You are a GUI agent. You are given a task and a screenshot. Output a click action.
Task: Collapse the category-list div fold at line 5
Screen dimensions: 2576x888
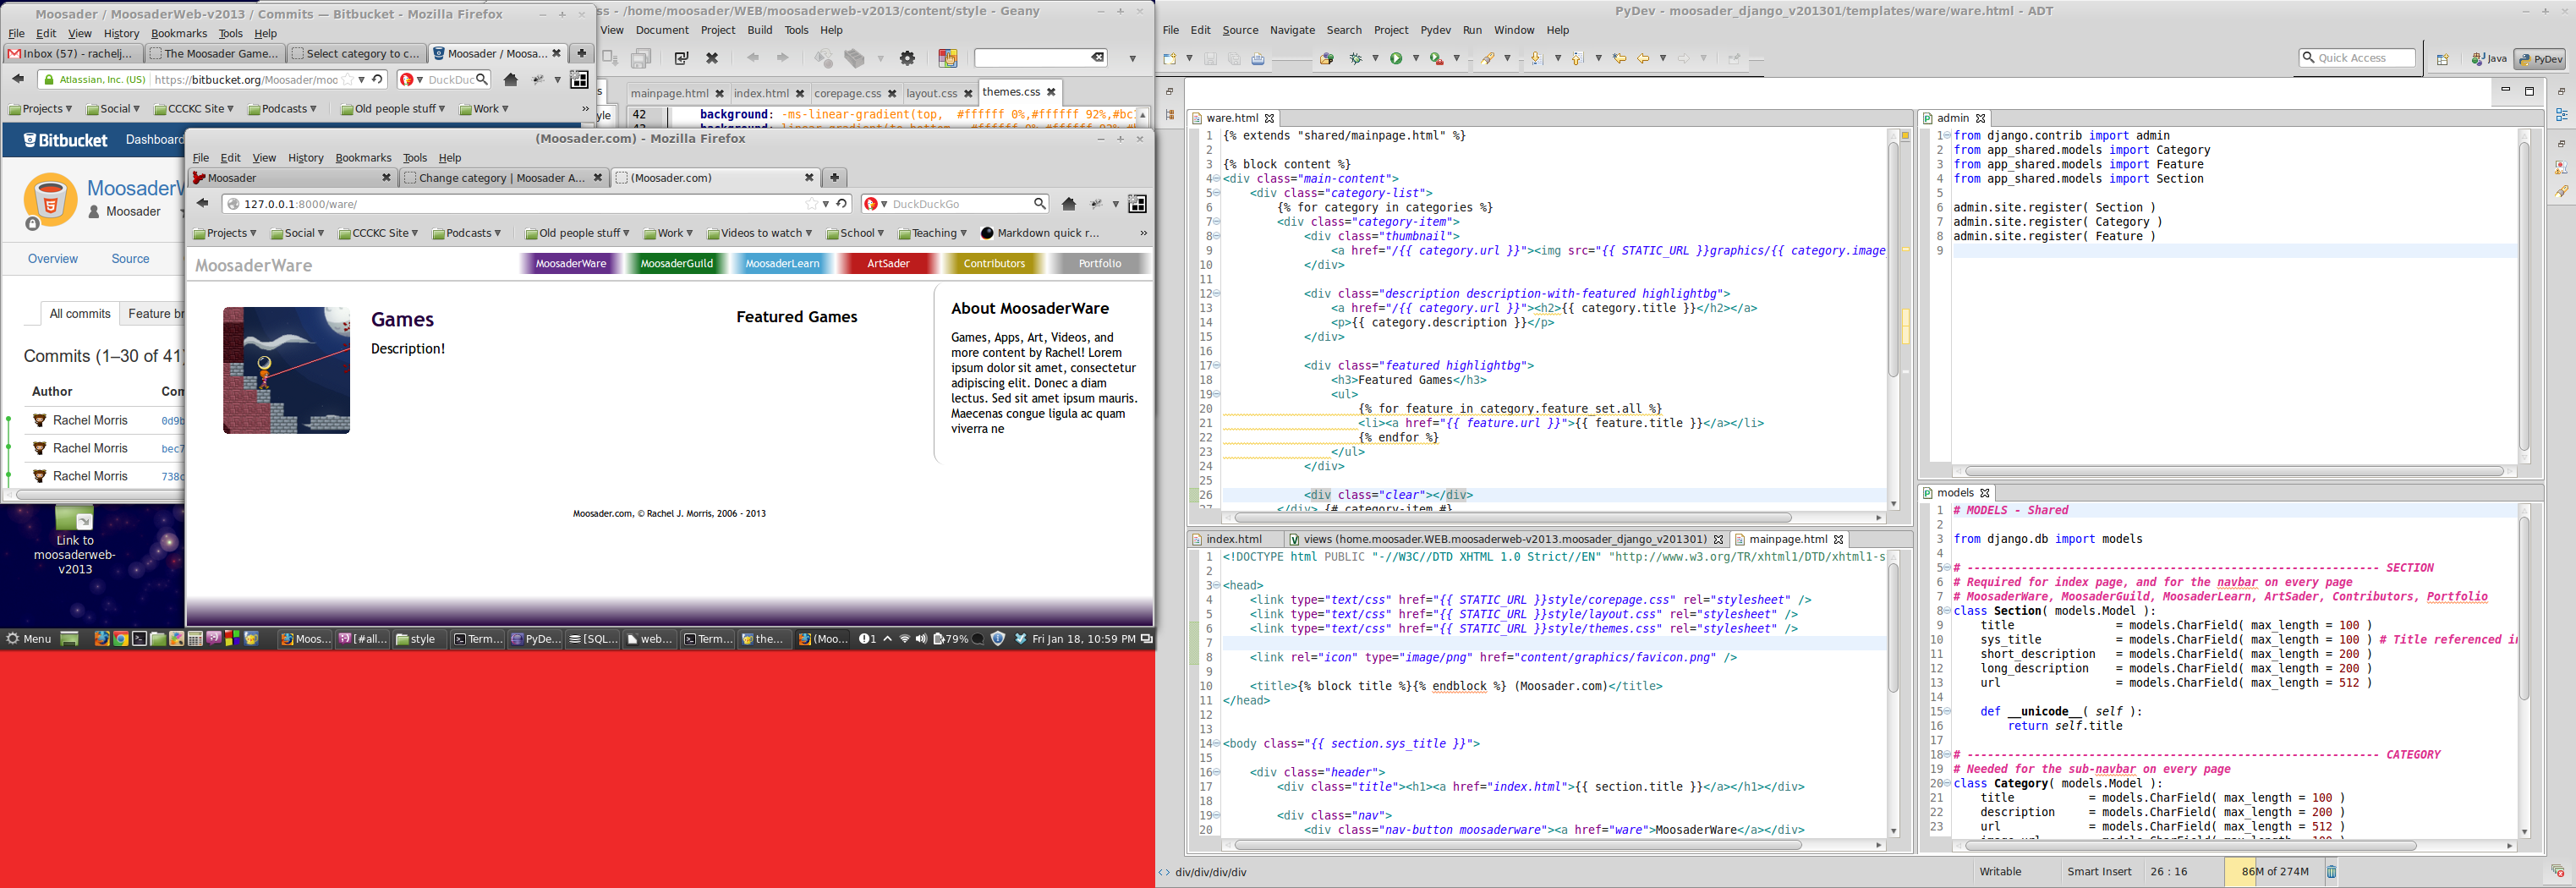tap(1217, 193)
